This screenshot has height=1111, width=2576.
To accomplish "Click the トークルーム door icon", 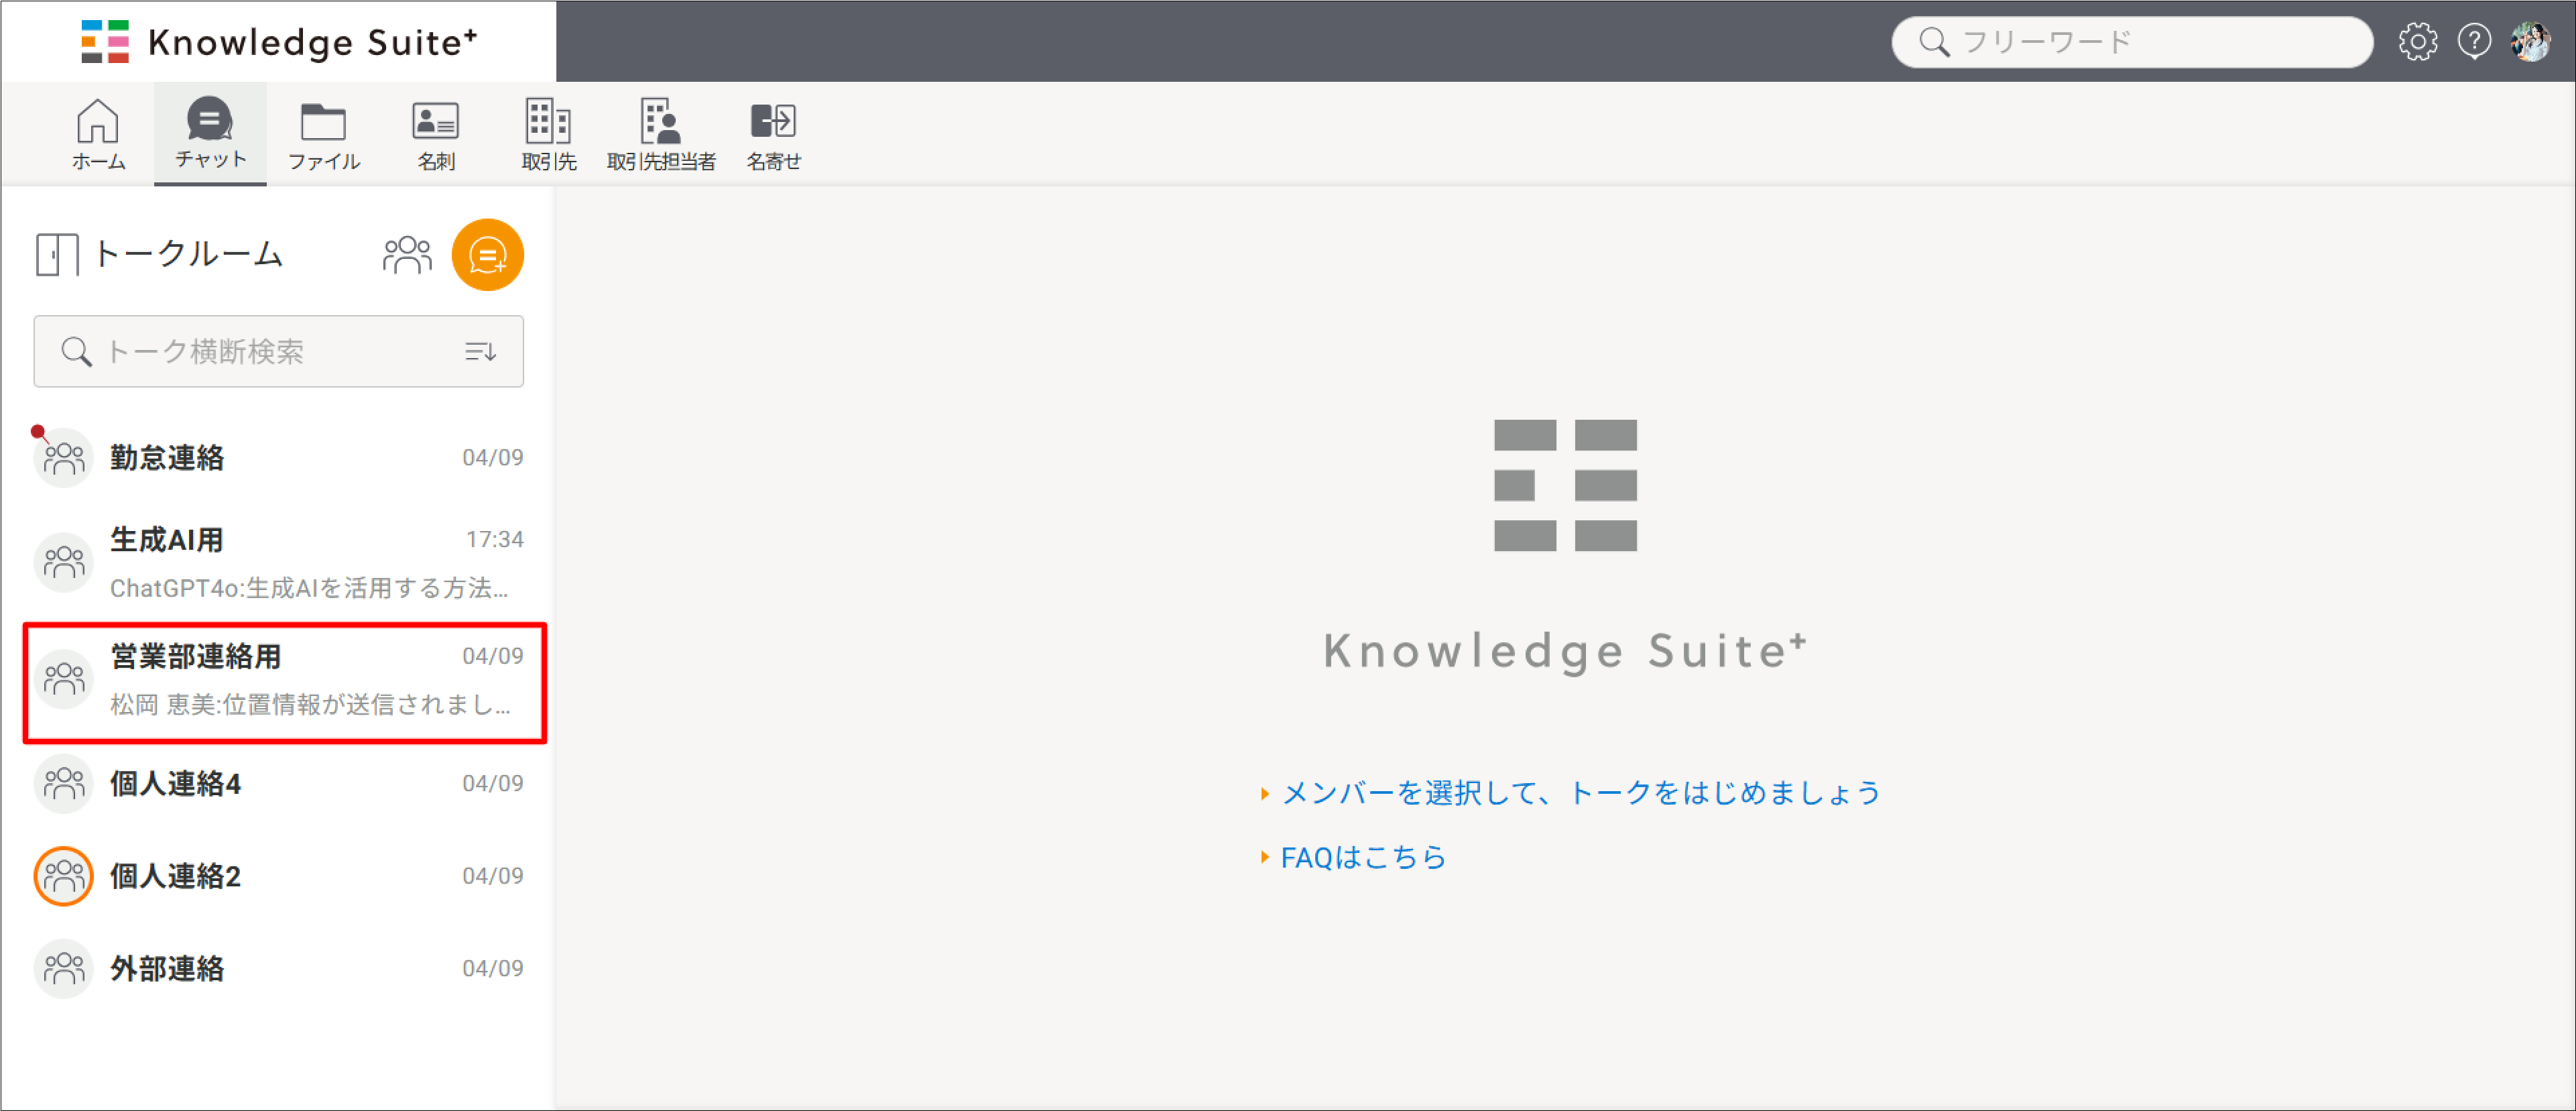I will pos(57,254).
